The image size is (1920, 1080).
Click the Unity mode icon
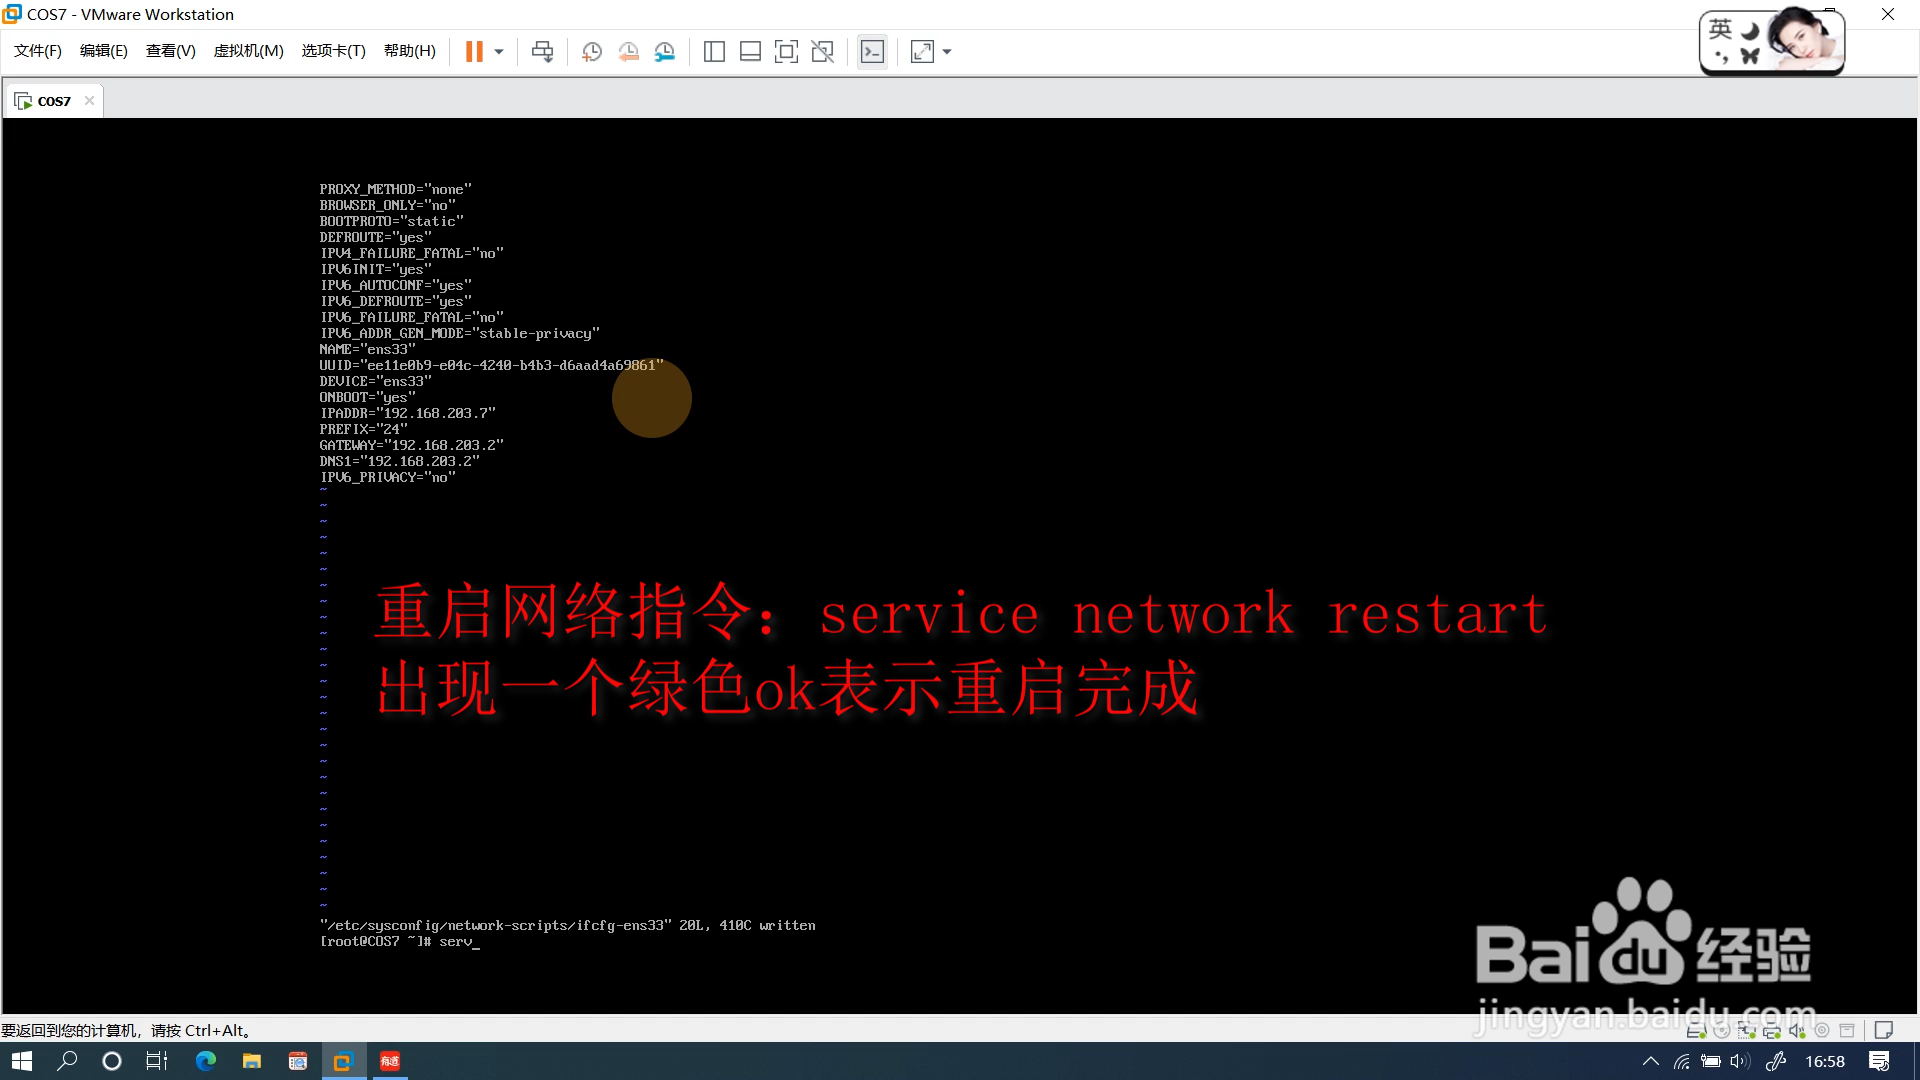(x=822, y=51)
